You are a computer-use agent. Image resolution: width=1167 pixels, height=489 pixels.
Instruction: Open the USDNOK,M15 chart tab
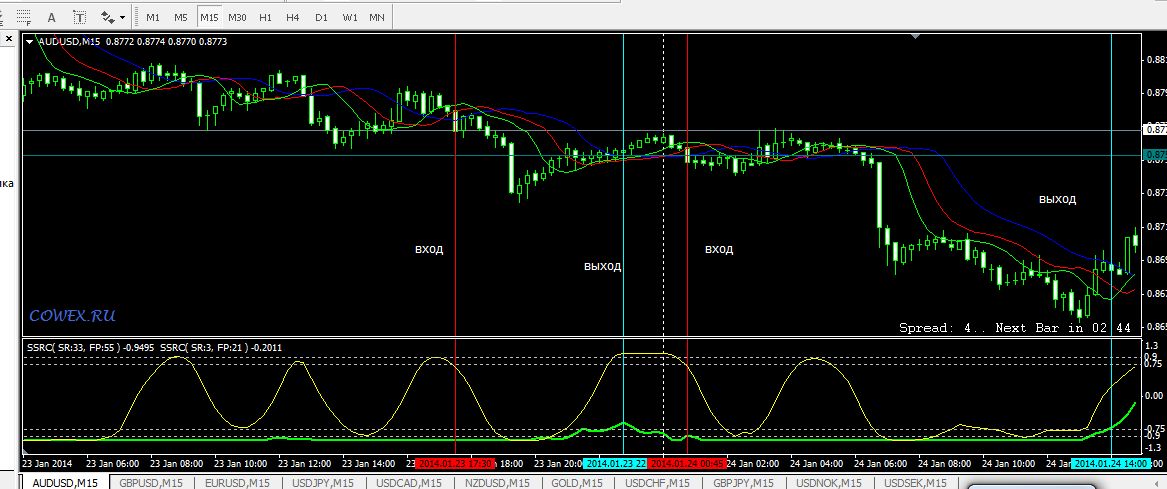pyautogui.click(x=830, y=483)
